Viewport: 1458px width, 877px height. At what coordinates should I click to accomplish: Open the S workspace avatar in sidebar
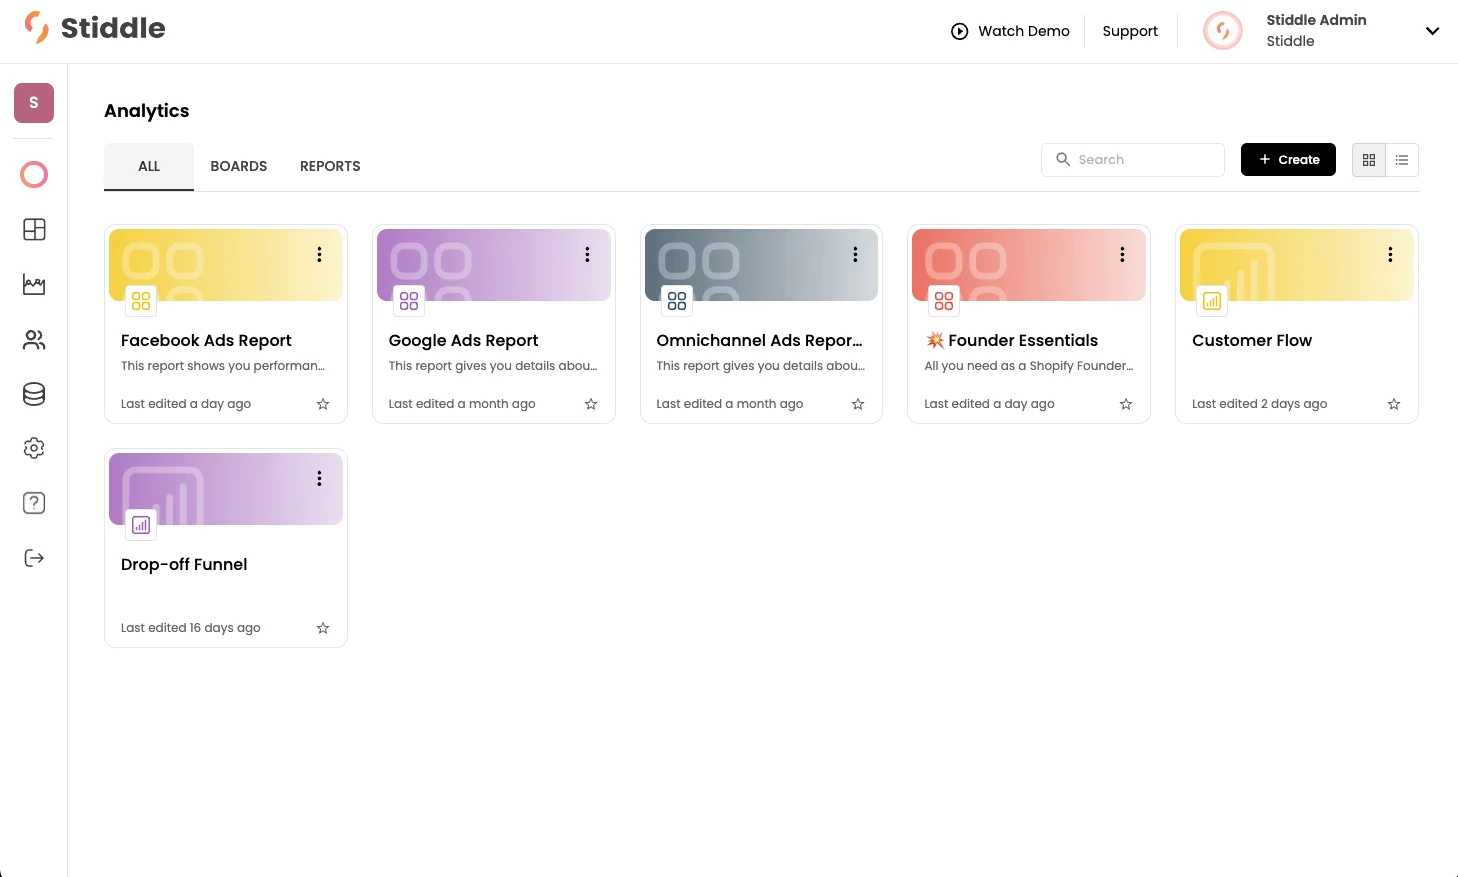(x=34, y=103)
